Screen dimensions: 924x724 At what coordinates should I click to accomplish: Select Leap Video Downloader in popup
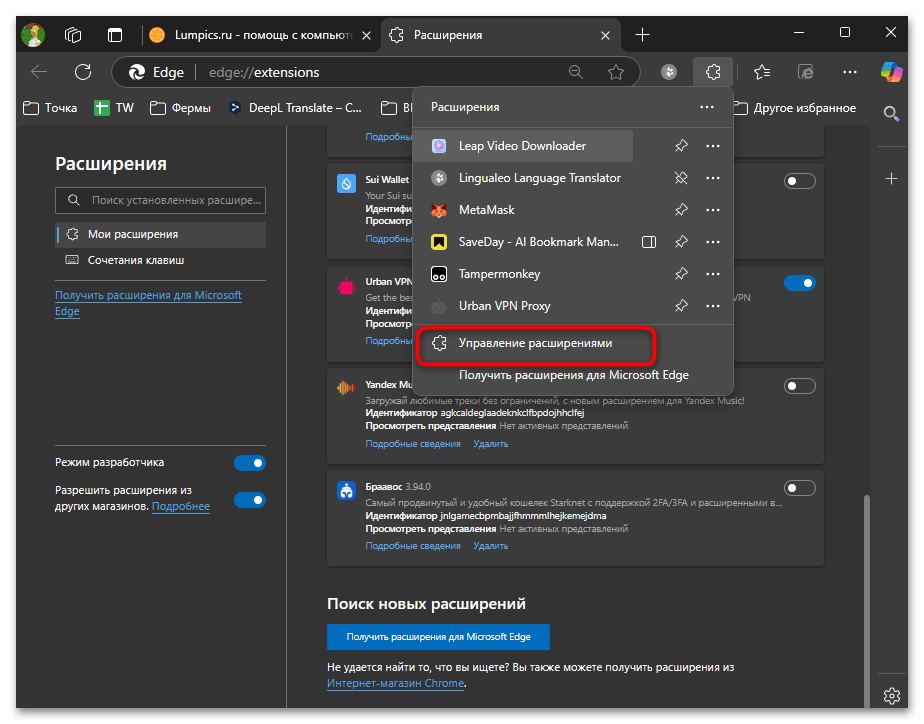click(523, 146)
